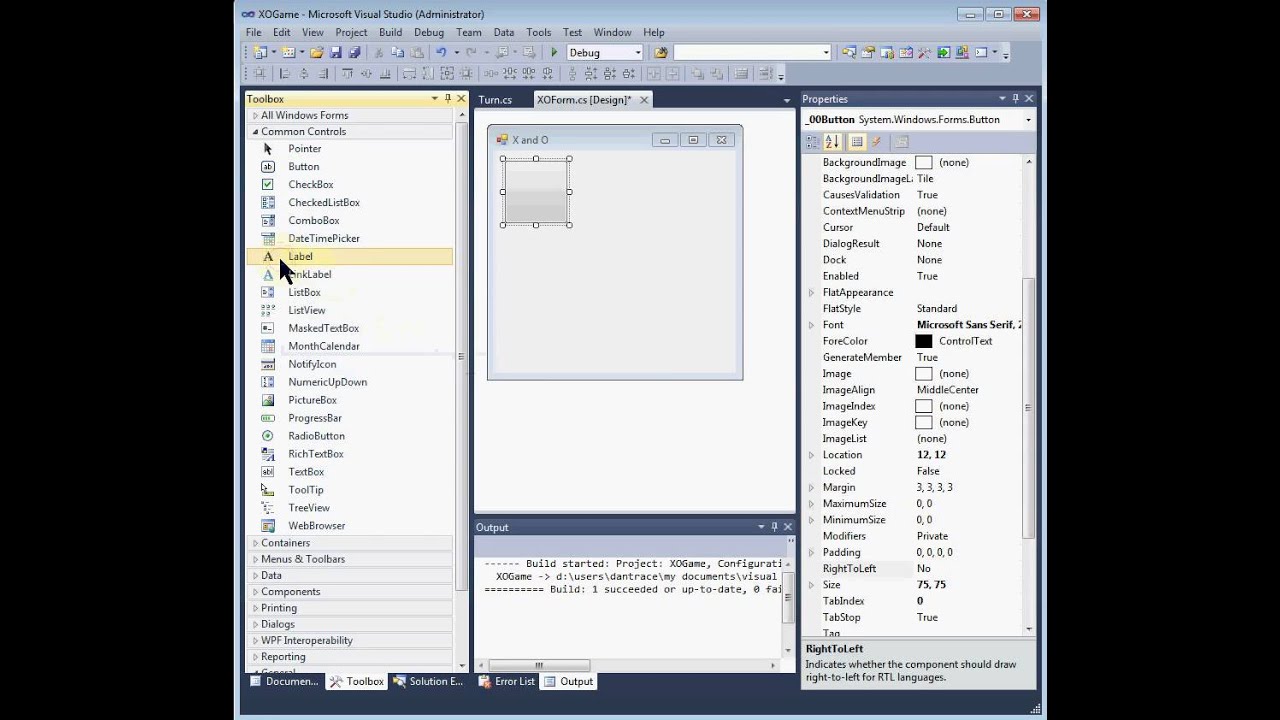
Task: Click the Save All toolbar icon
Action: tap(354, 53)
